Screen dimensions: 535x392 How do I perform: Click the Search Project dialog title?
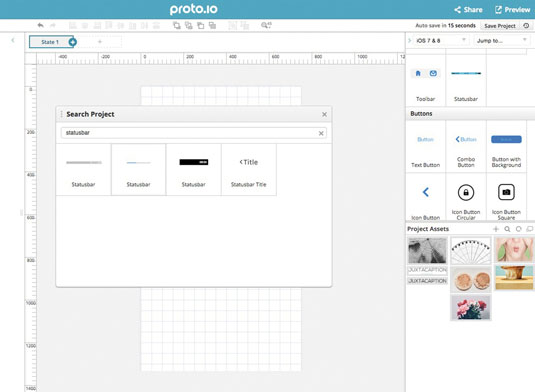90,114
